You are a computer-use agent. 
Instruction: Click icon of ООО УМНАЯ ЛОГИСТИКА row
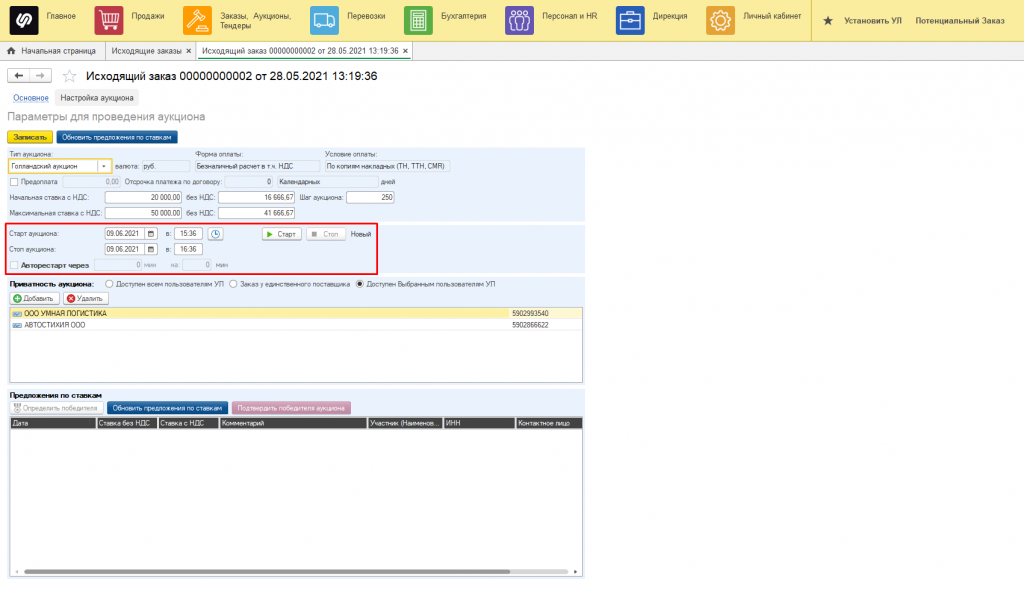click(17, 314)
